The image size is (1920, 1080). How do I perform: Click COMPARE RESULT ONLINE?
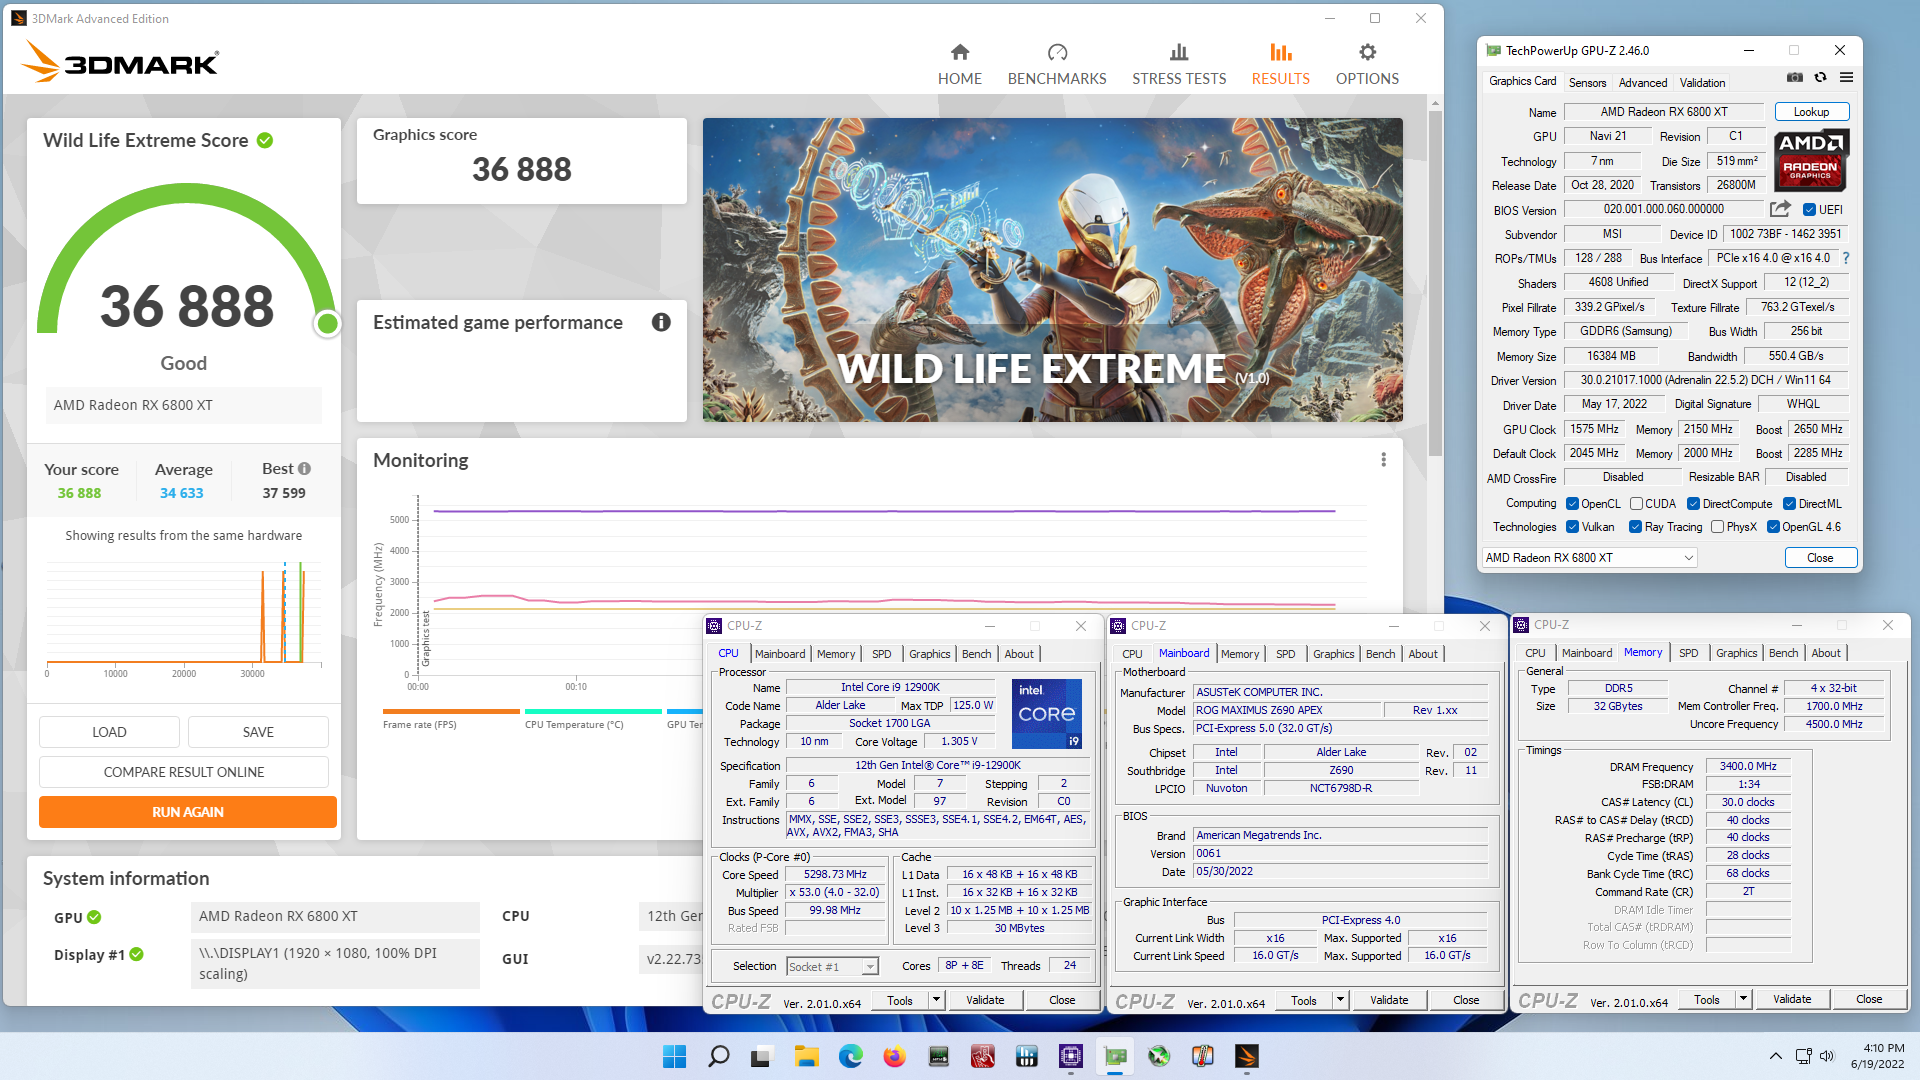184,772
